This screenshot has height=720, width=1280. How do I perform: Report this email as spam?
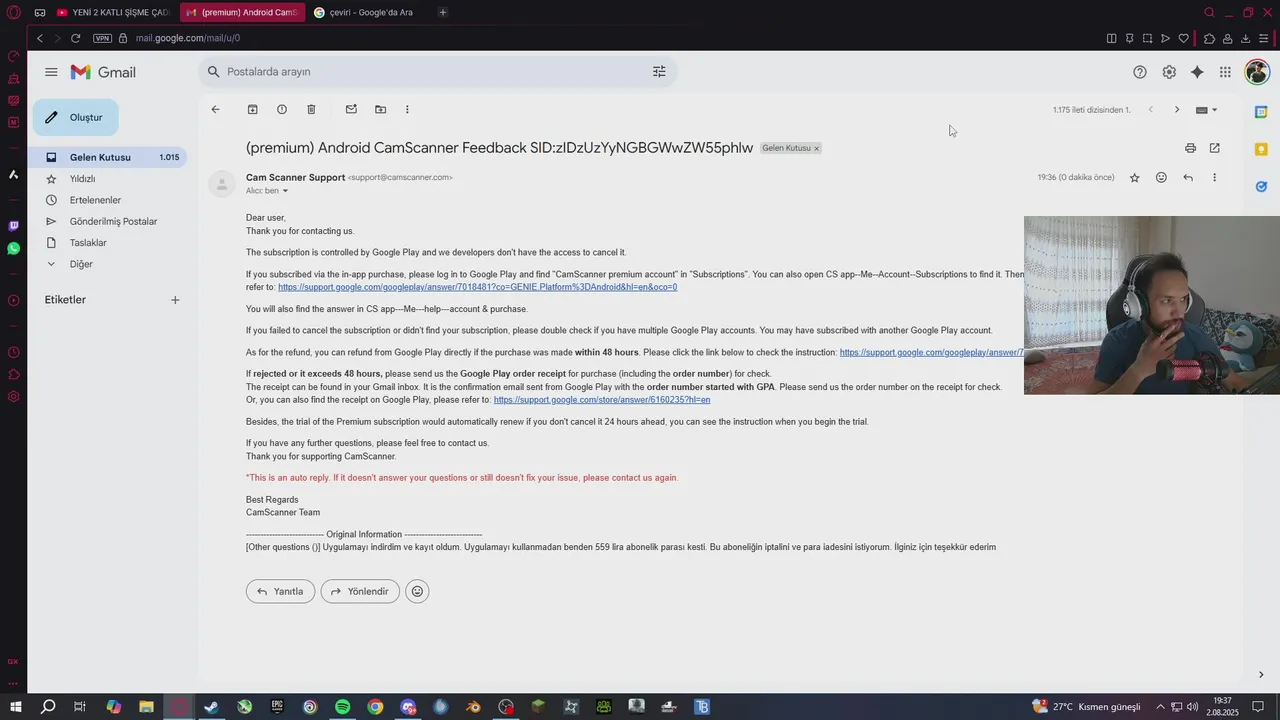pyautogui.click(x=282, y=109)
